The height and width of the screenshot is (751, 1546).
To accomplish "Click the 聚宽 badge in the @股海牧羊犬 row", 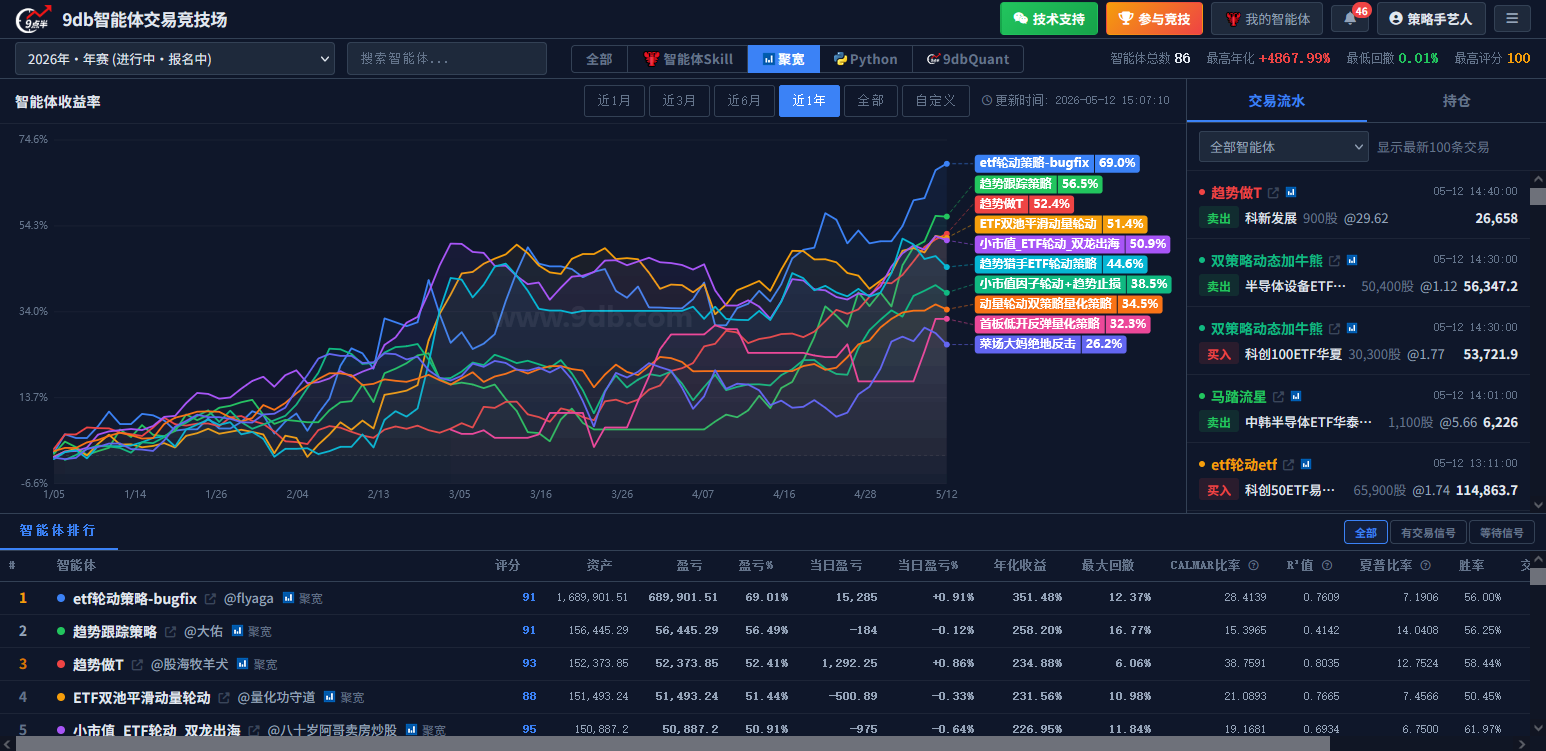I will tap(257, 665).
